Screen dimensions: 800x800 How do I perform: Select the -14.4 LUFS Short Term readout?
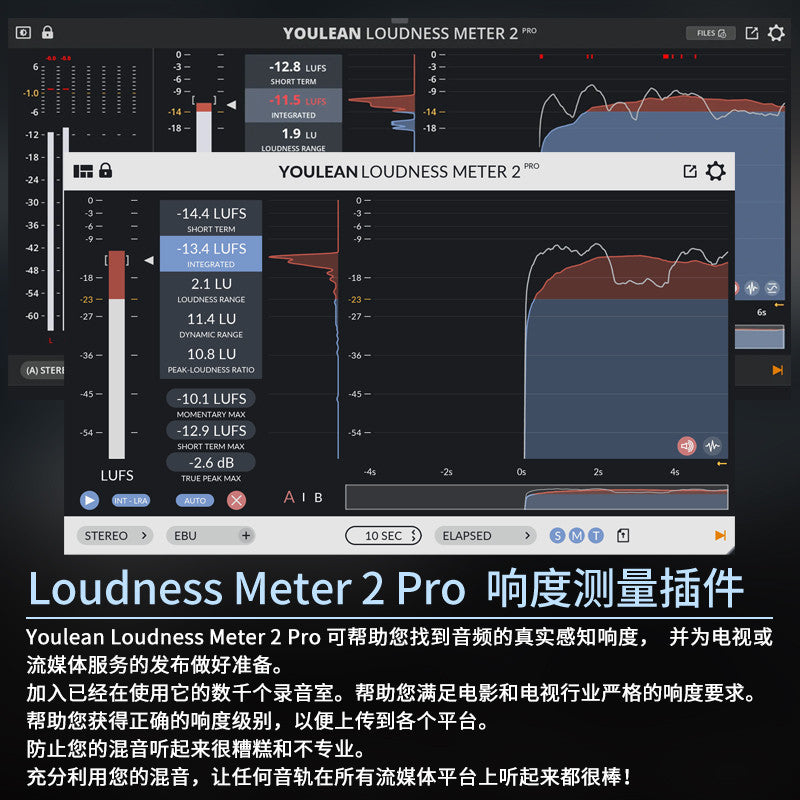211,218
